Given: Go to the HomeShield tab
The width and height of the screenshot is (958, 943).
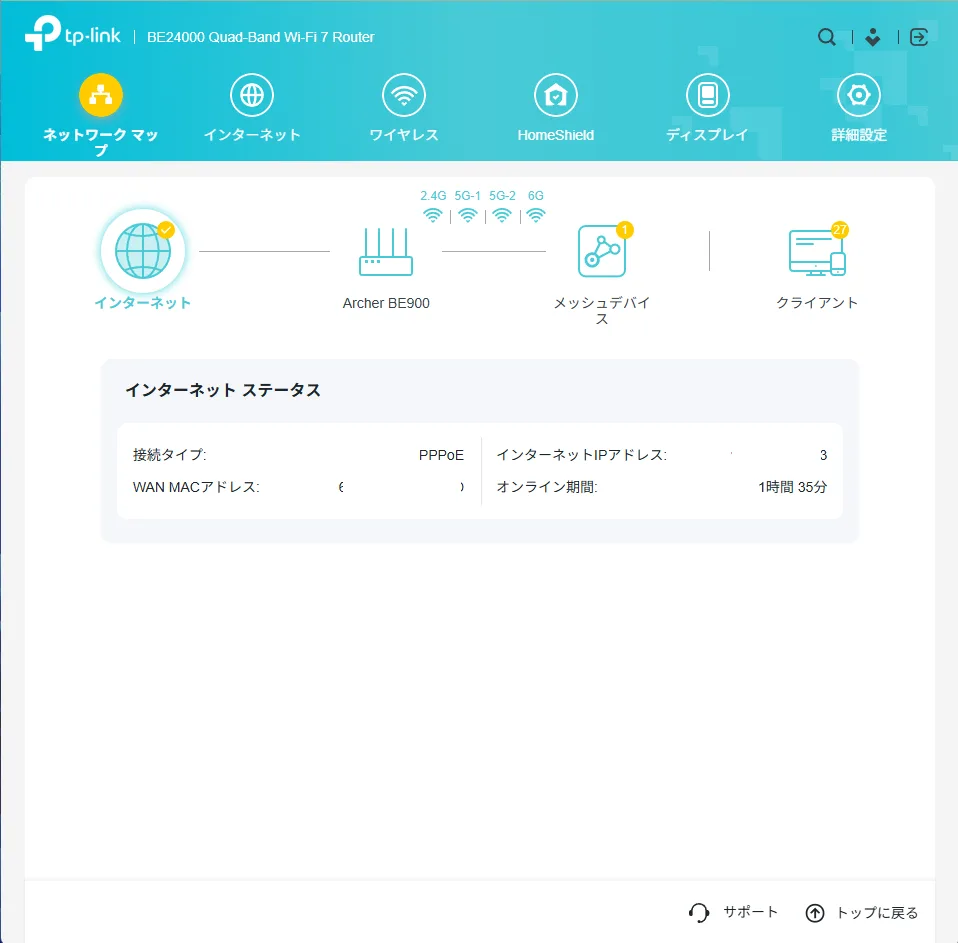Looking at the screenshot, I should pyautogui.click(x=555, y=108).
